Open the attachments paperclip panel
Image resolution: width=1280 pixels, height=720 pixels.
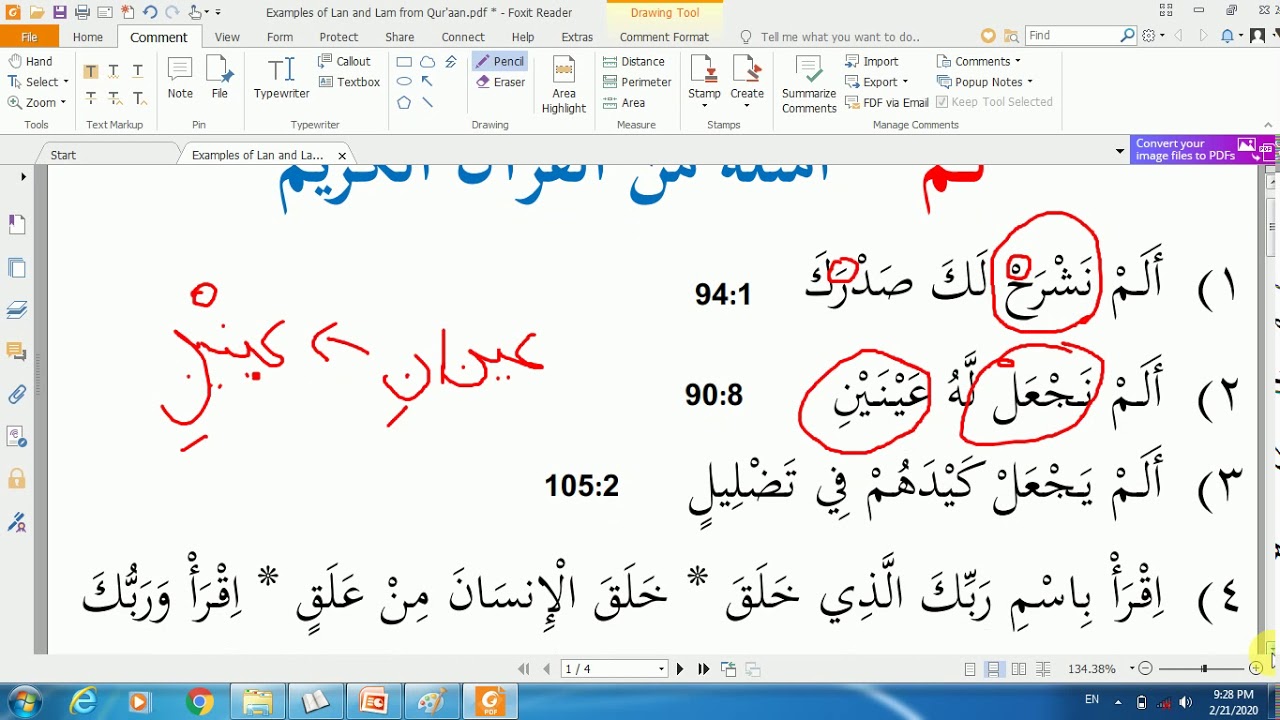click(x=17, y=394)
